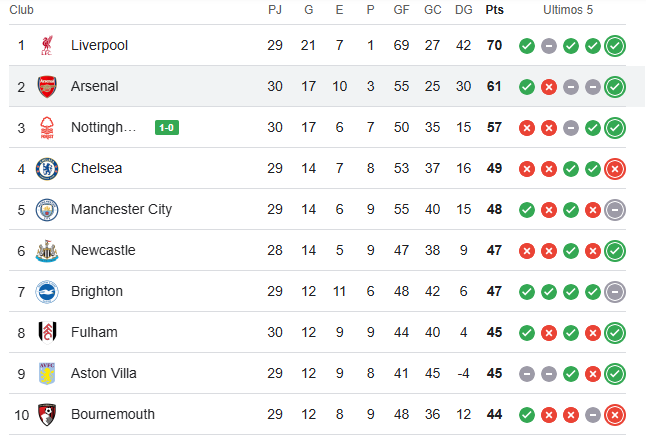Click Liverpool's latest circled win result icon
The image size is (646, 437).
[615, 45]
